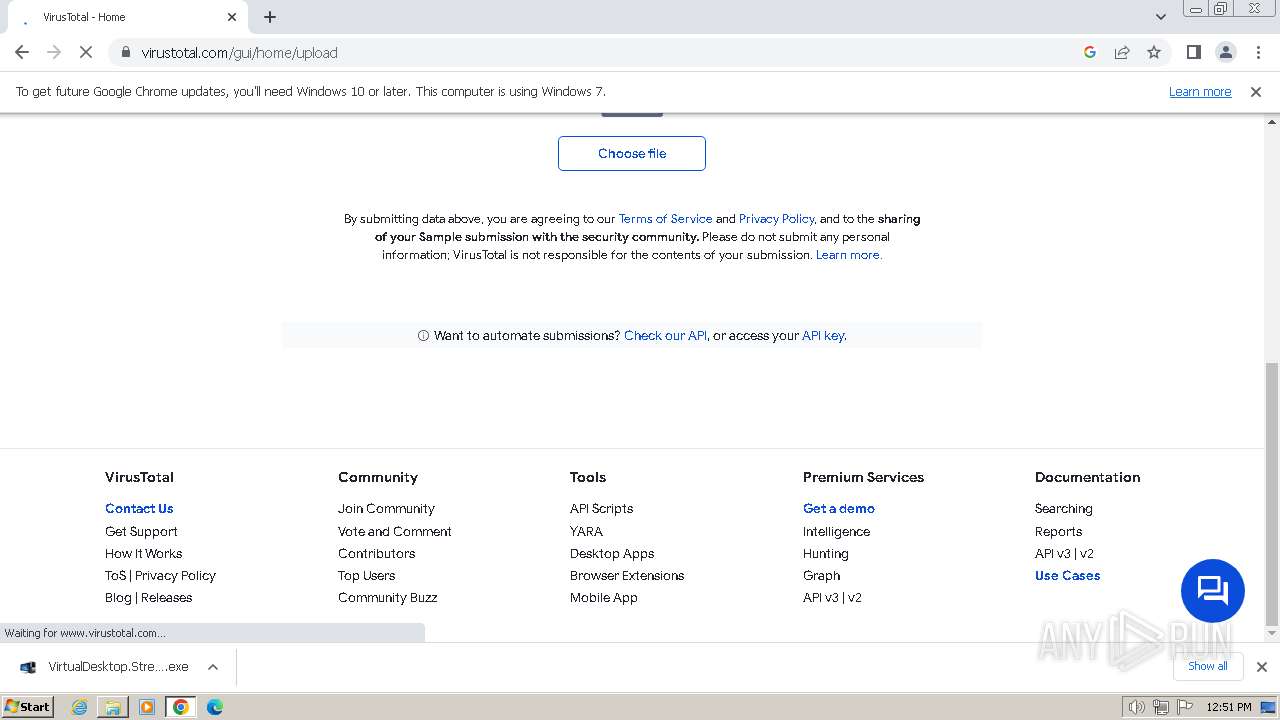Open API Scripts under Tools
The width and height of the screenshot is (1280, 720).
[x=601, y=508]
